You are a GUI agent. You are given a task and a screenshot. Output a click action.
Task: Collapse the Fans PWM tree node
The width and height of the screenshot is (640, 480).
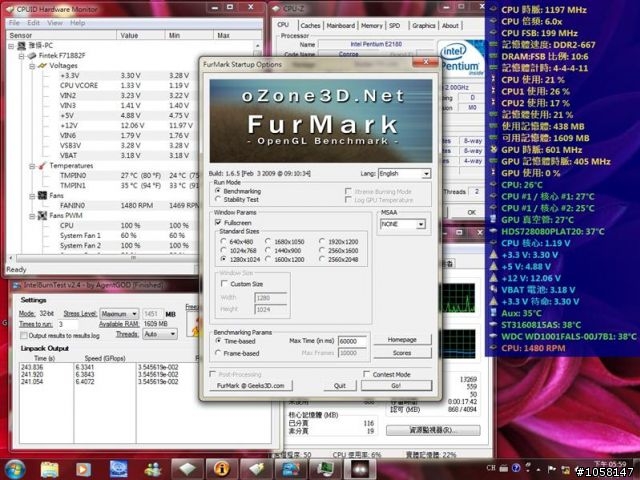coord(32,216)
